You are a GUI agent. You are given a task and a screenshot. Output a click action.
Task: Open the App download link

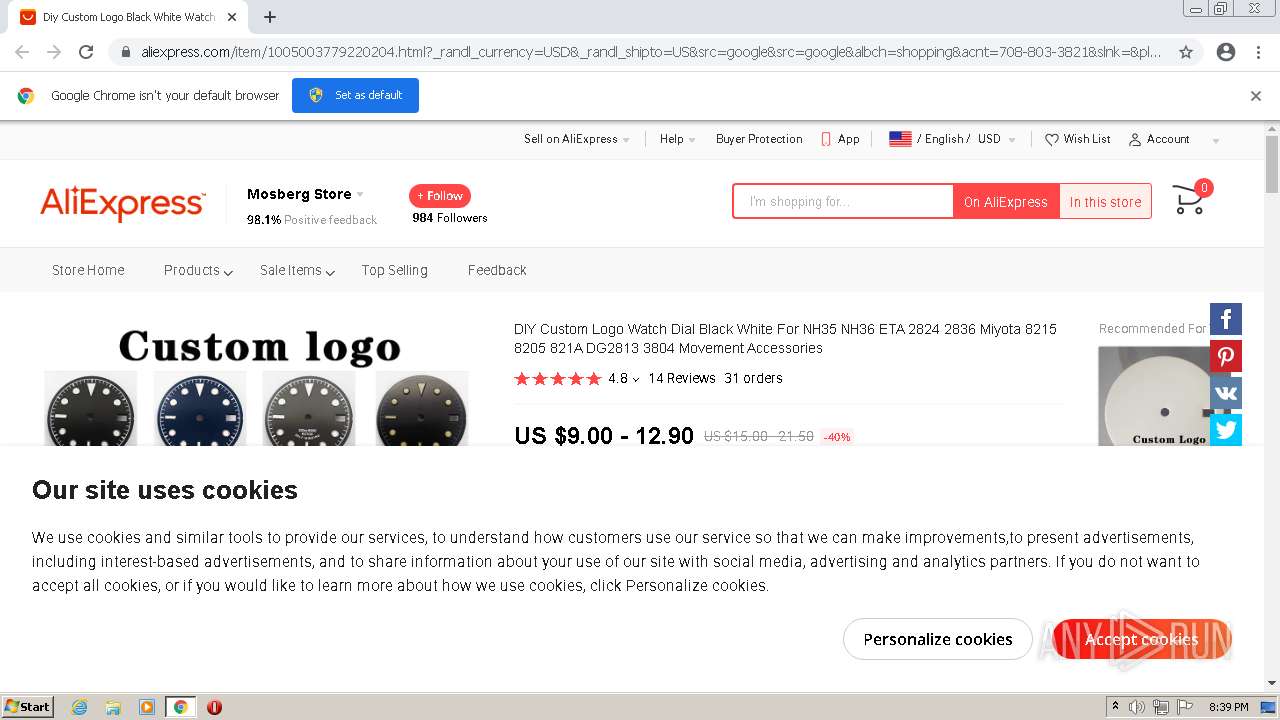[840, 139]
